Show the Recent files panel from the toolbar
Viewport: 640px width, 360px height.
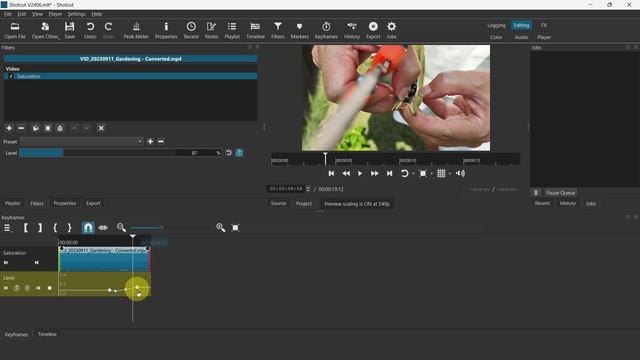[191, 31]
